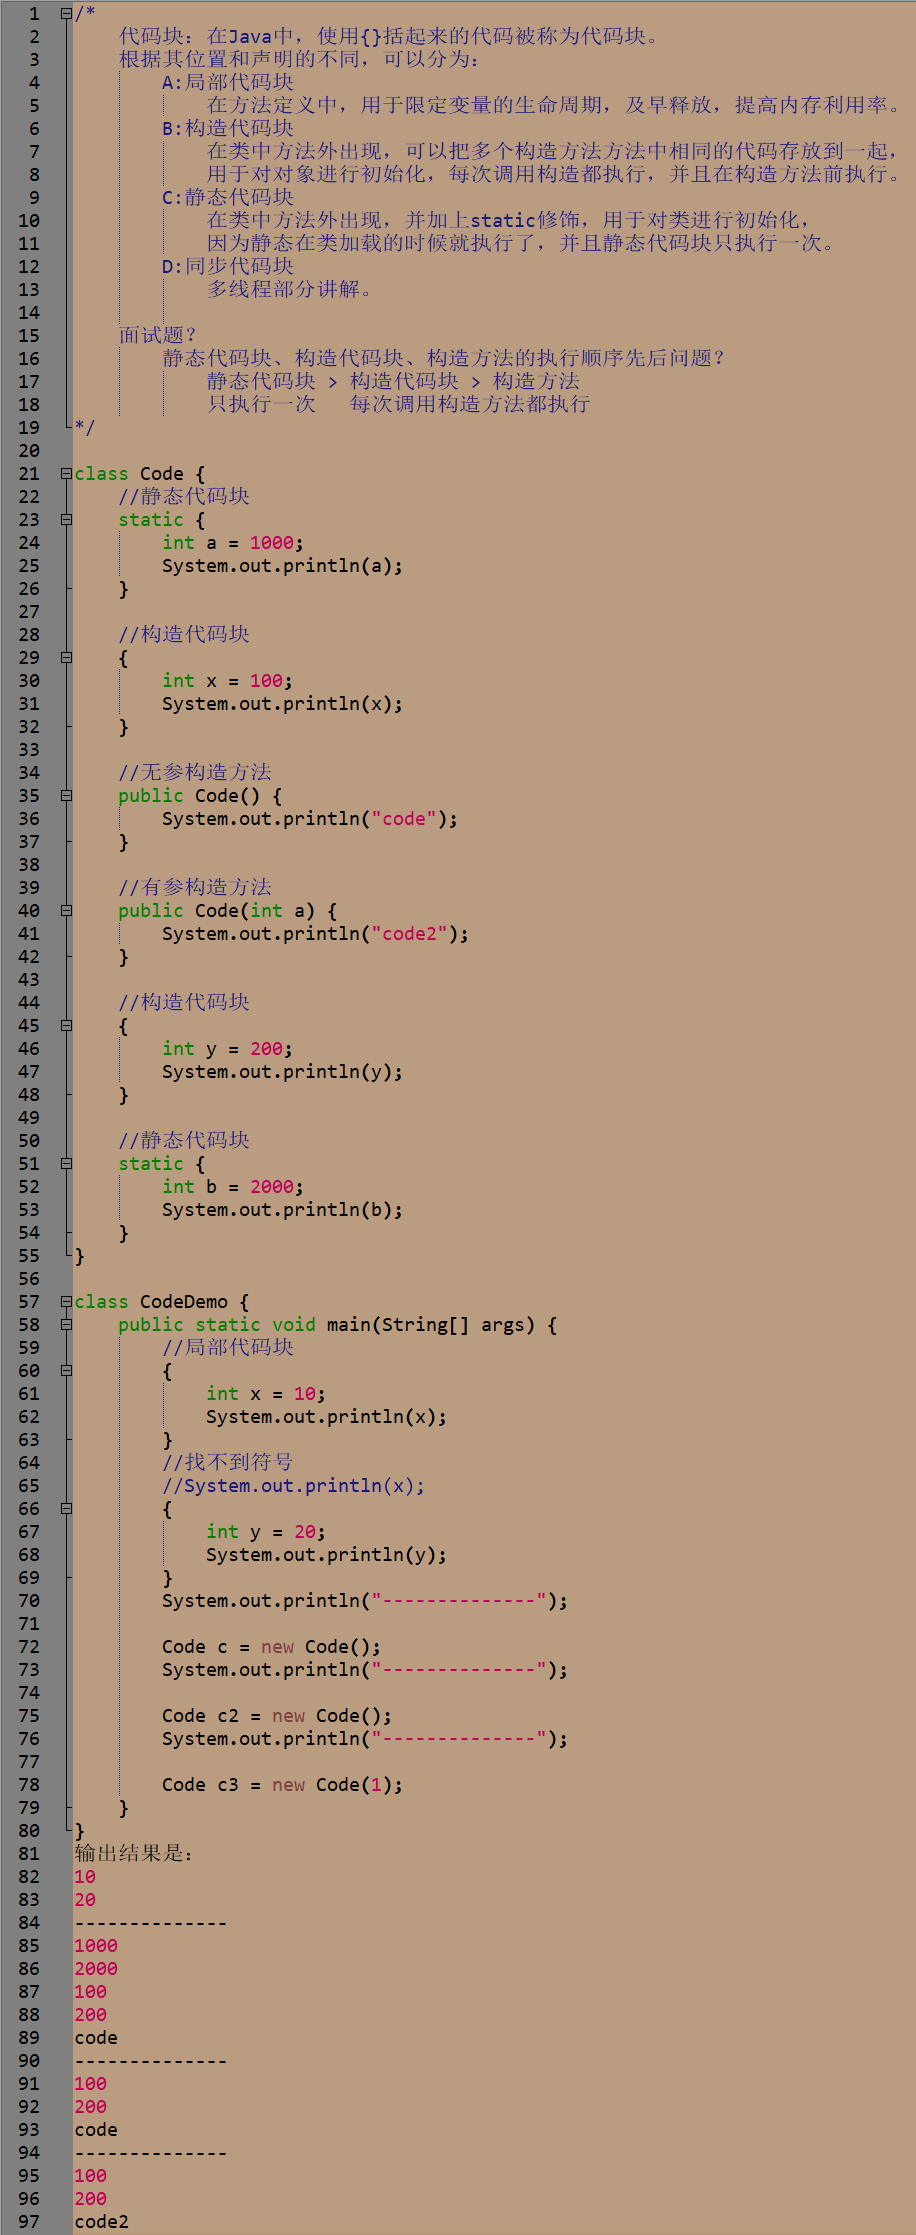The width and height of the screenshot is (916, 2235).
Task: Click line number 57 in the gutter
Action: pyautogui.click(x=29, y=1302)
